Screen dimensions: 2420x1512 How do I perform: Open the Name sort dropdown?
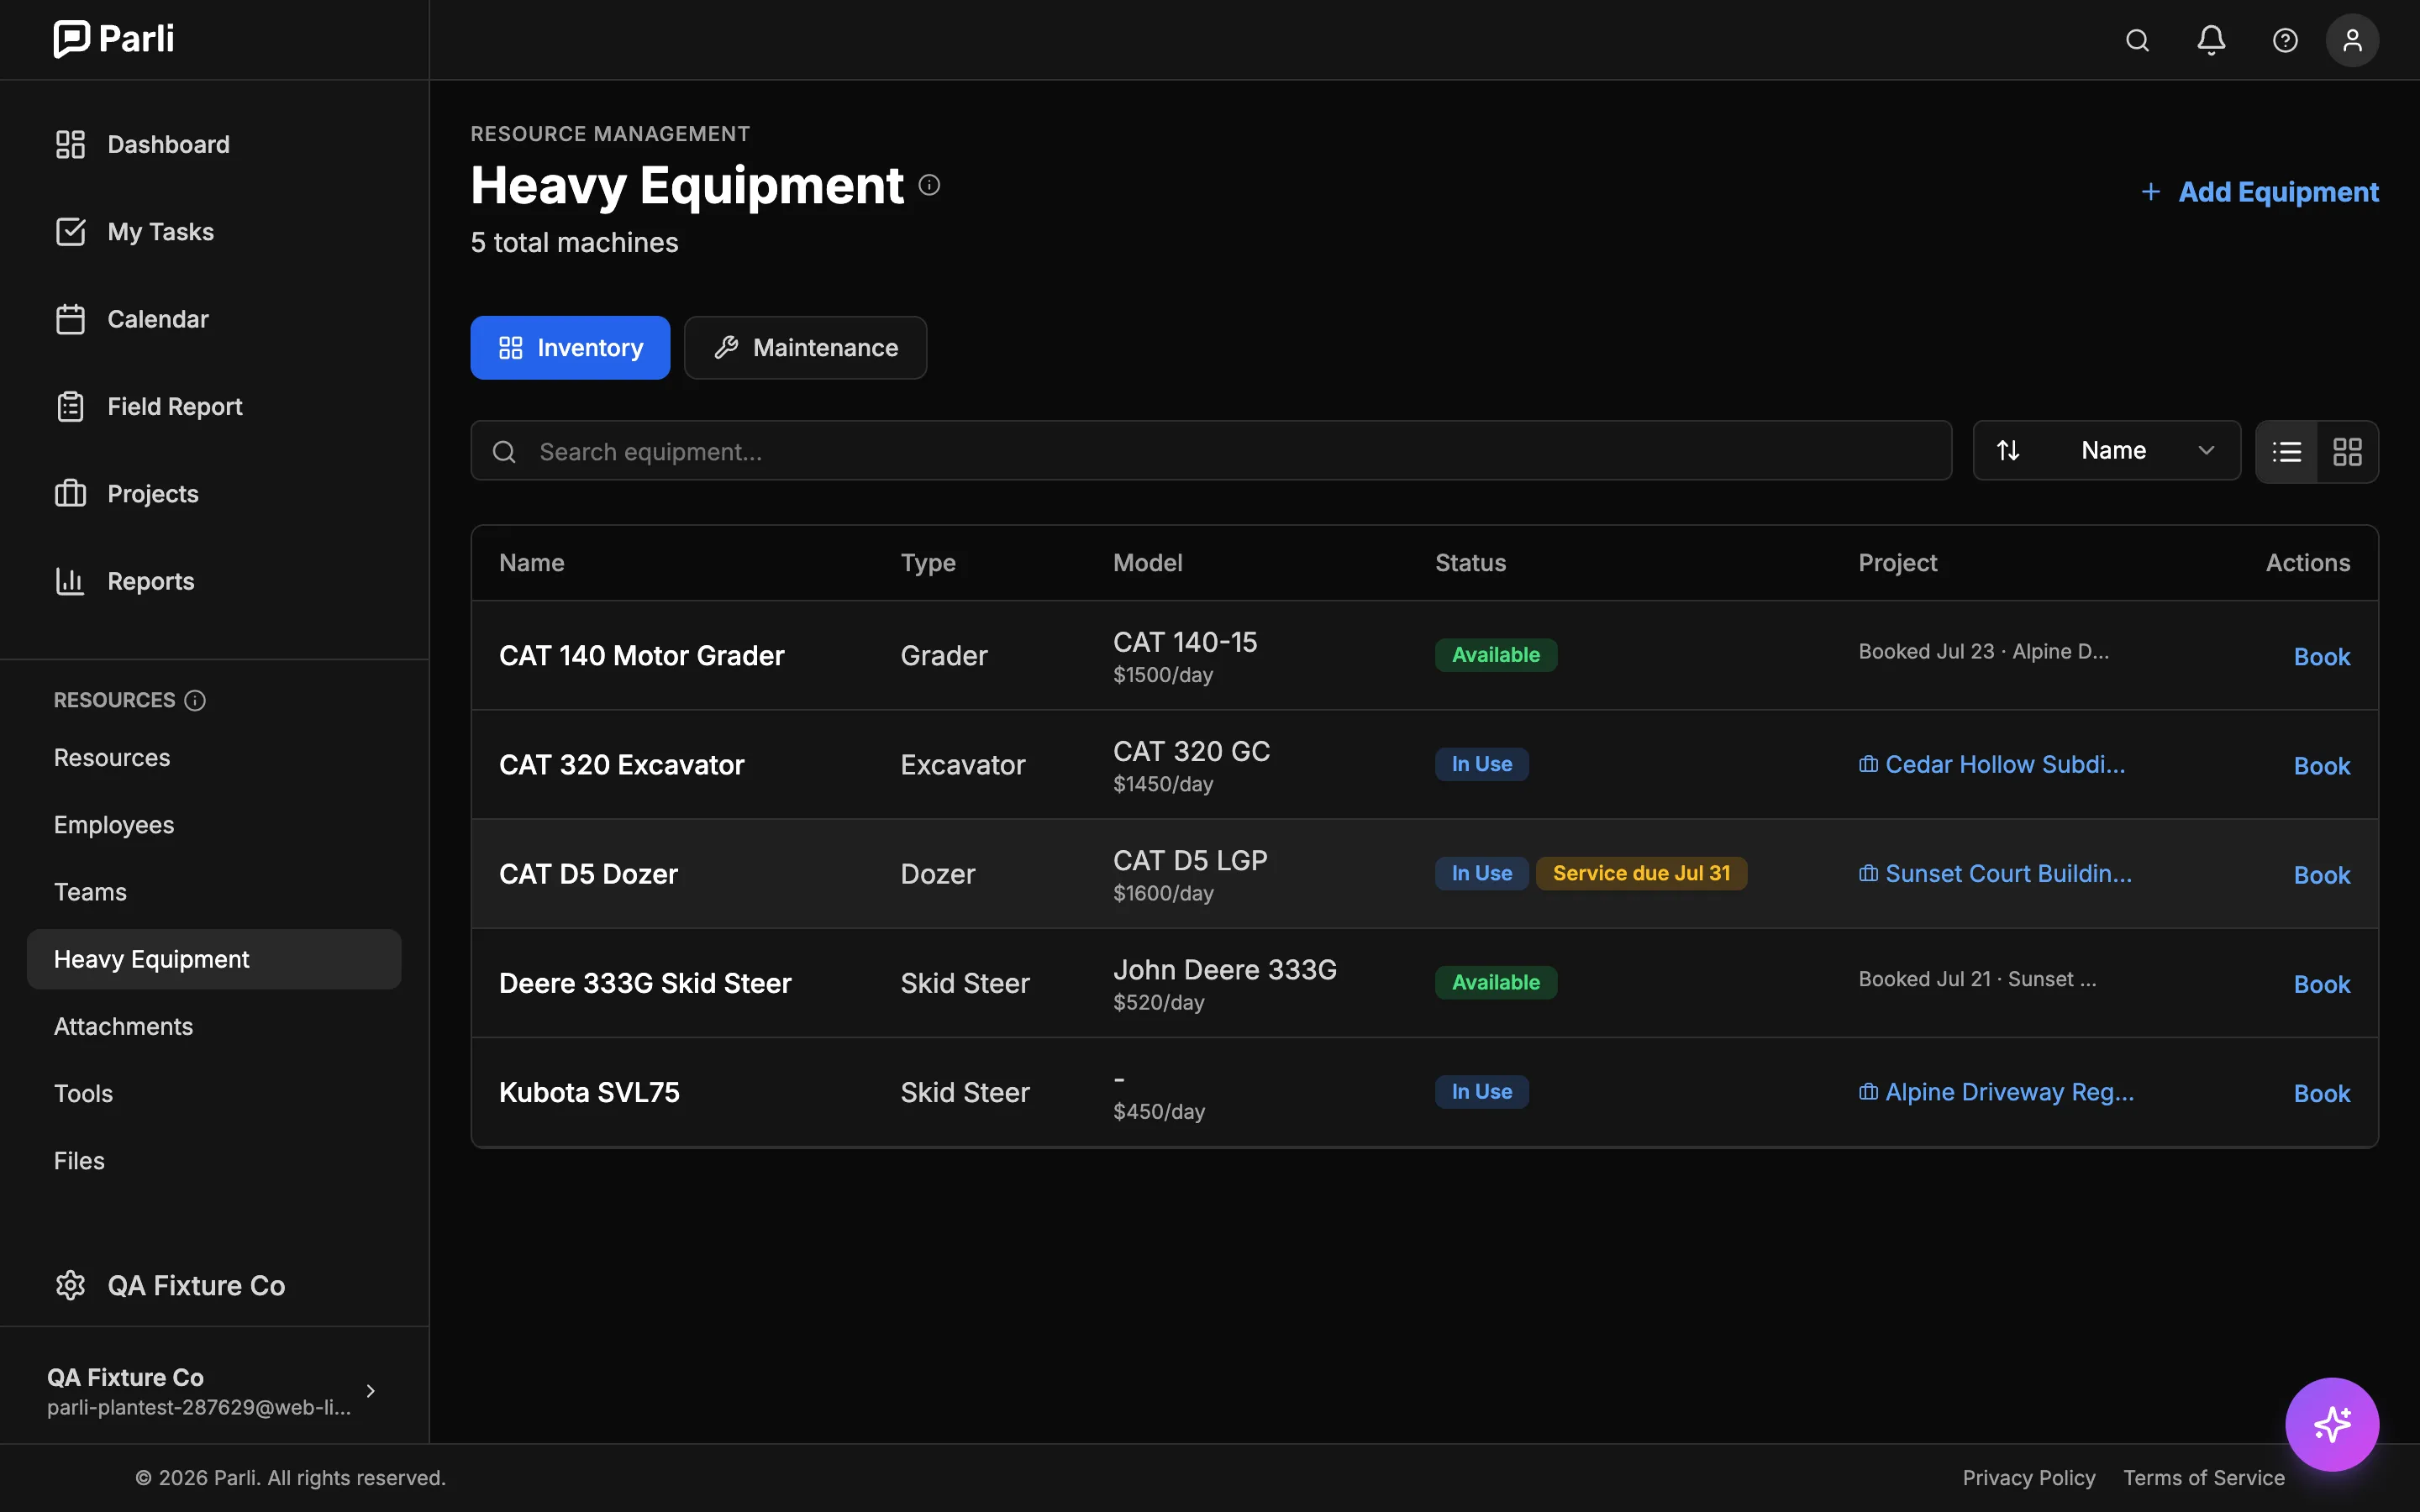coord(2107,450)
